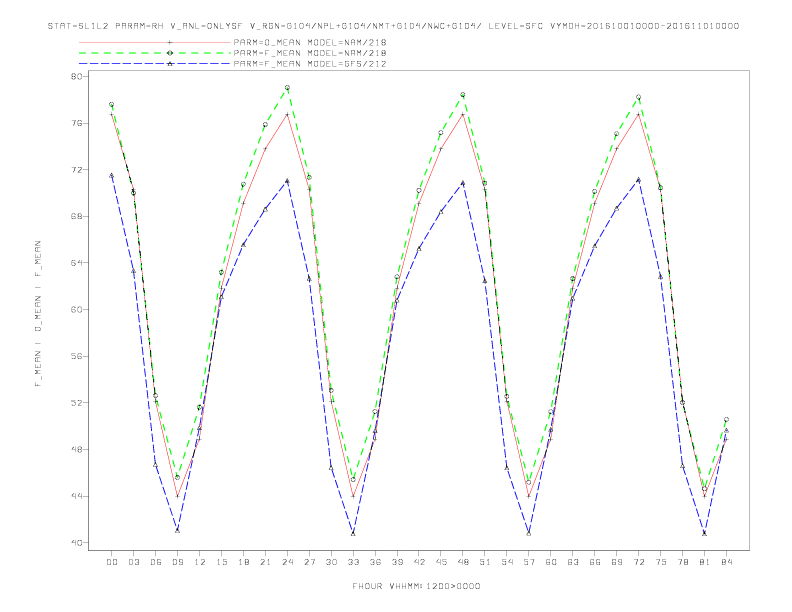The image size is (792, 612).
Task: Click x-axis forecast hour 72
Action: 639,562
